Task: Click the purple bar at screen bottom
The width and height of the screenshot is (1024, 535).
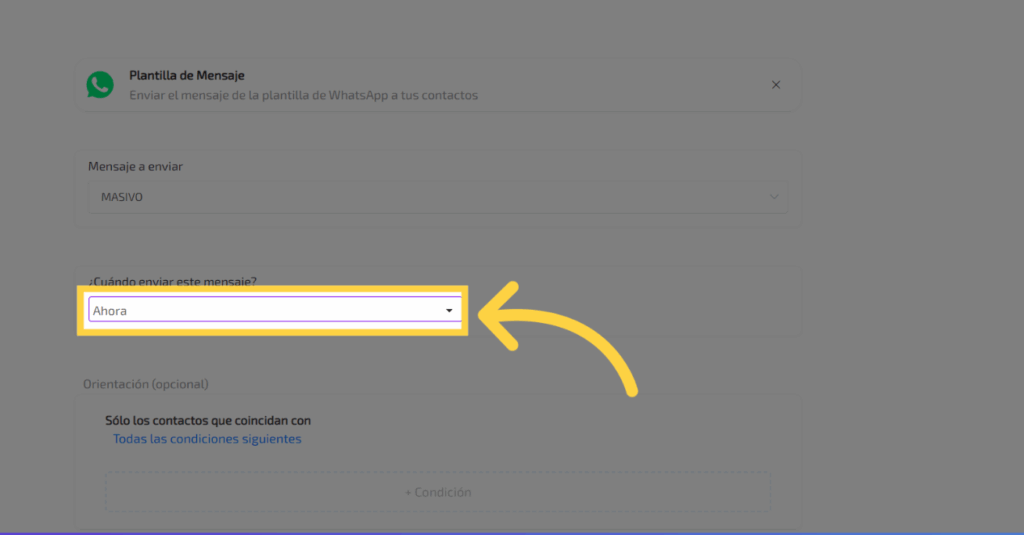Action: coord(512,533)
